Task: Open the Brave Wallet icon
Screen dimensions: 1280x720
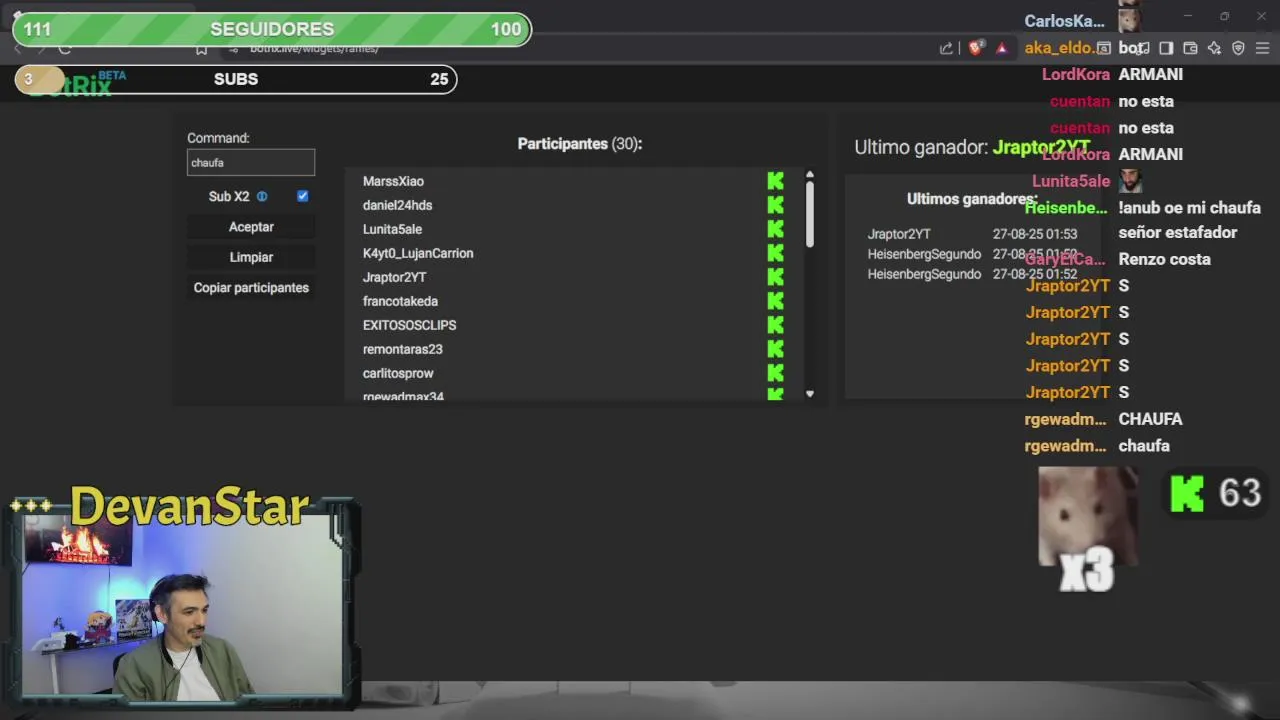Action: pos(1190,48)
